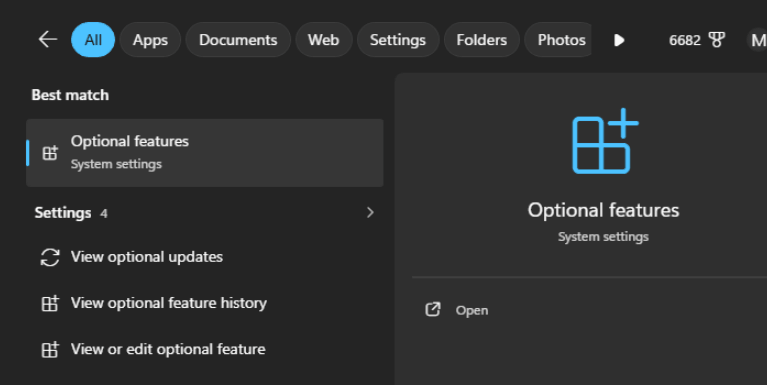Image resolution: width=767 pixels, height=385 pixels.
Task: Select the All filter tab
Action: click(93, 40)
